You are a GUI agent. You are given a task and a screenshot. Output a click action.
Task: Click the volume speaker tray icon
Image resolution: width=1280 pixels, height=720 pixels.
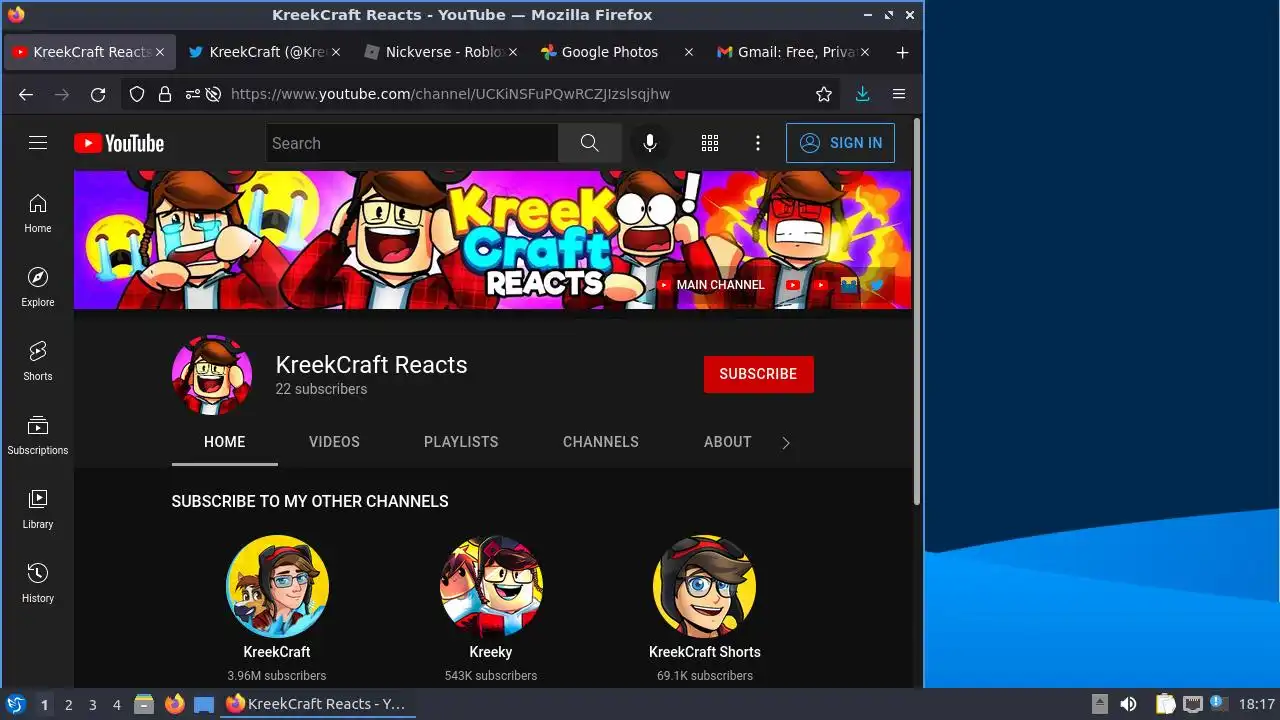(1128, 704)
